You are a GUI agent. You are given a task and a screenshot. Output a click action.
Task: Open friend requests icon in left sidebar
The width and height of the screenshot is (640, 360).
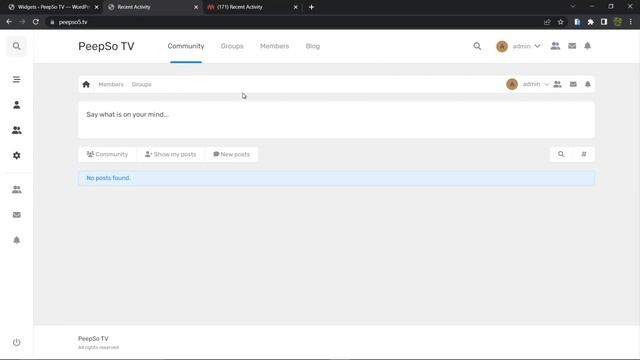pos(16,190)
